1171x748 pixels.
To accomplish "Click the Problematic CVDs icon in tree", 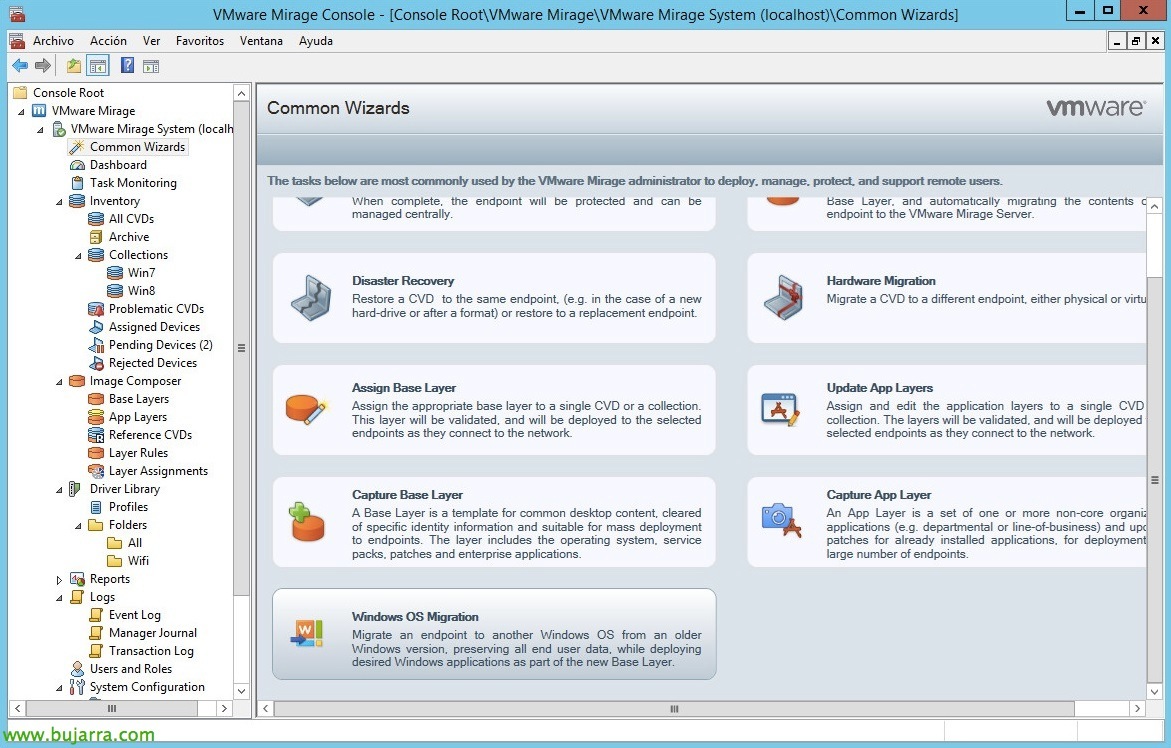I will (x=96, y=309).
